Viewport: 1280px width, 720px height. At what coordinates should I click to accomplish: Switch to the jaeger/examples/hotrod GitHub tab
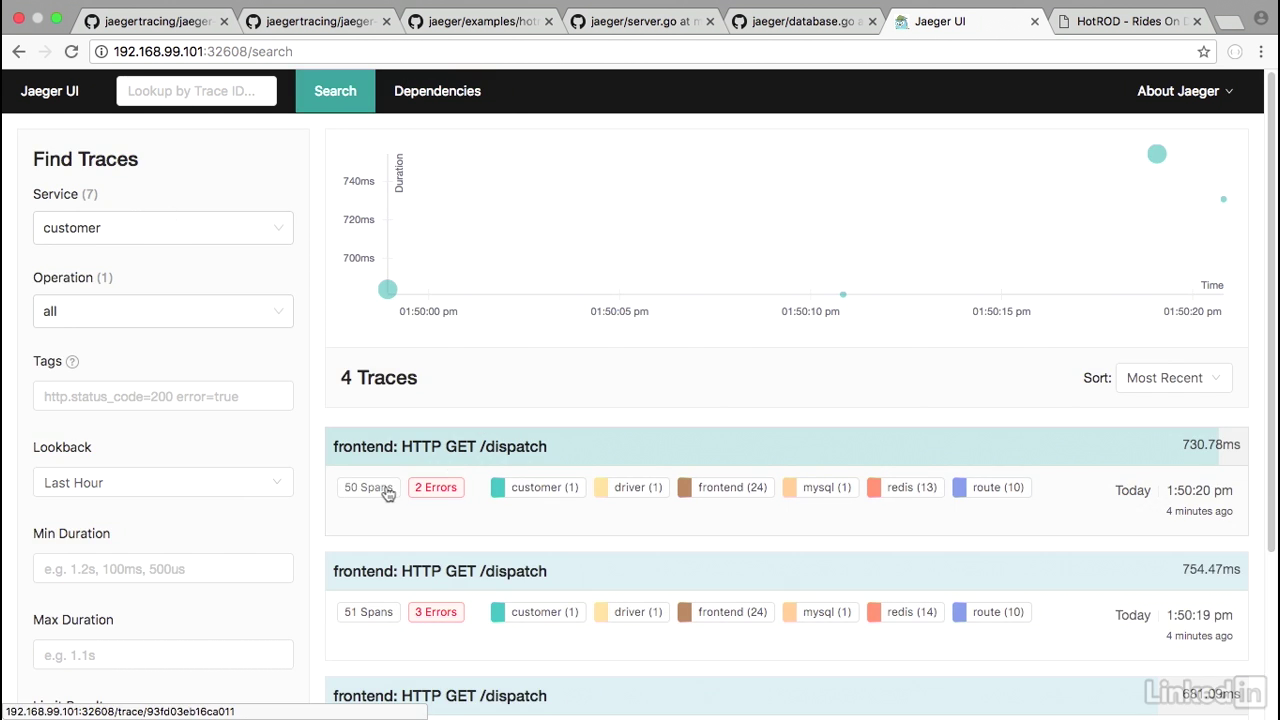480,21
